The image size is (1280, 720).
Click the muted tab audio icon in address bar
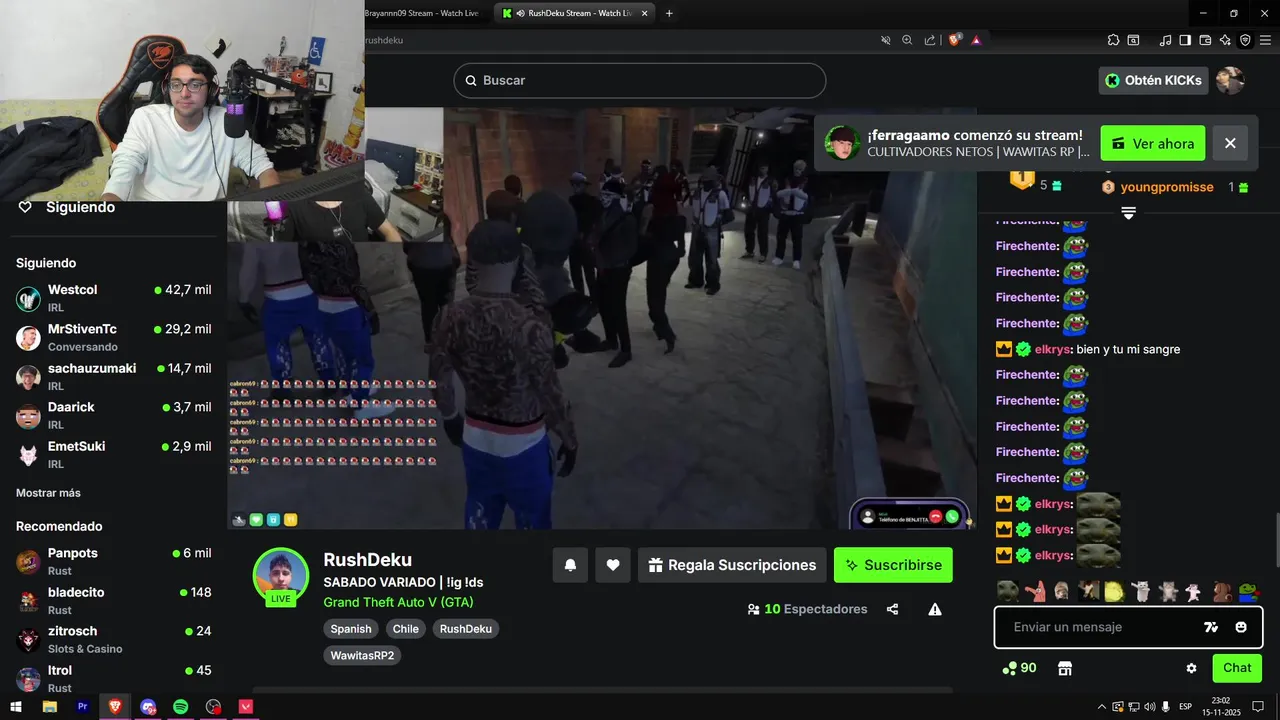886,40
